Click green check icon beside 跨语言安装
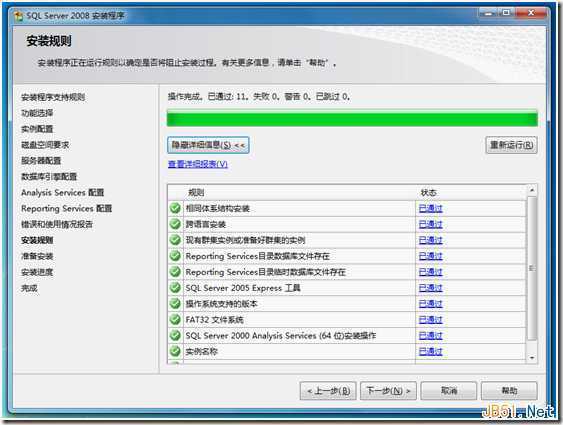This screenshot has height=425, width=563. coord(175,224)
